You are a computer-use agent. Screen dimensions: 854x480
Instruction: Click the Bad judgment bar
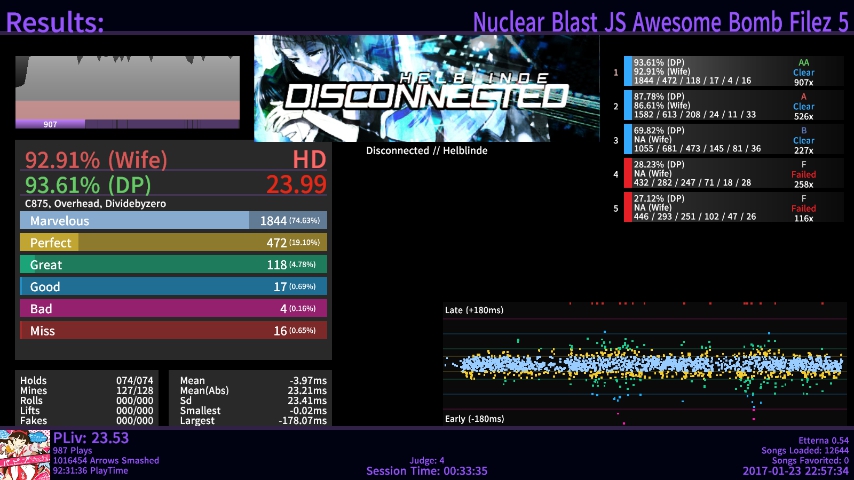tap(173, 309)
